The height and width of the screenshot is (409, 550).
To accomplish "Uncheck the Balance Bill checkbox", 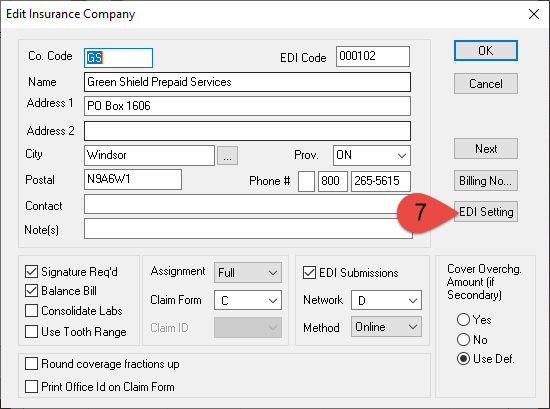I will [x=32, y=290].
